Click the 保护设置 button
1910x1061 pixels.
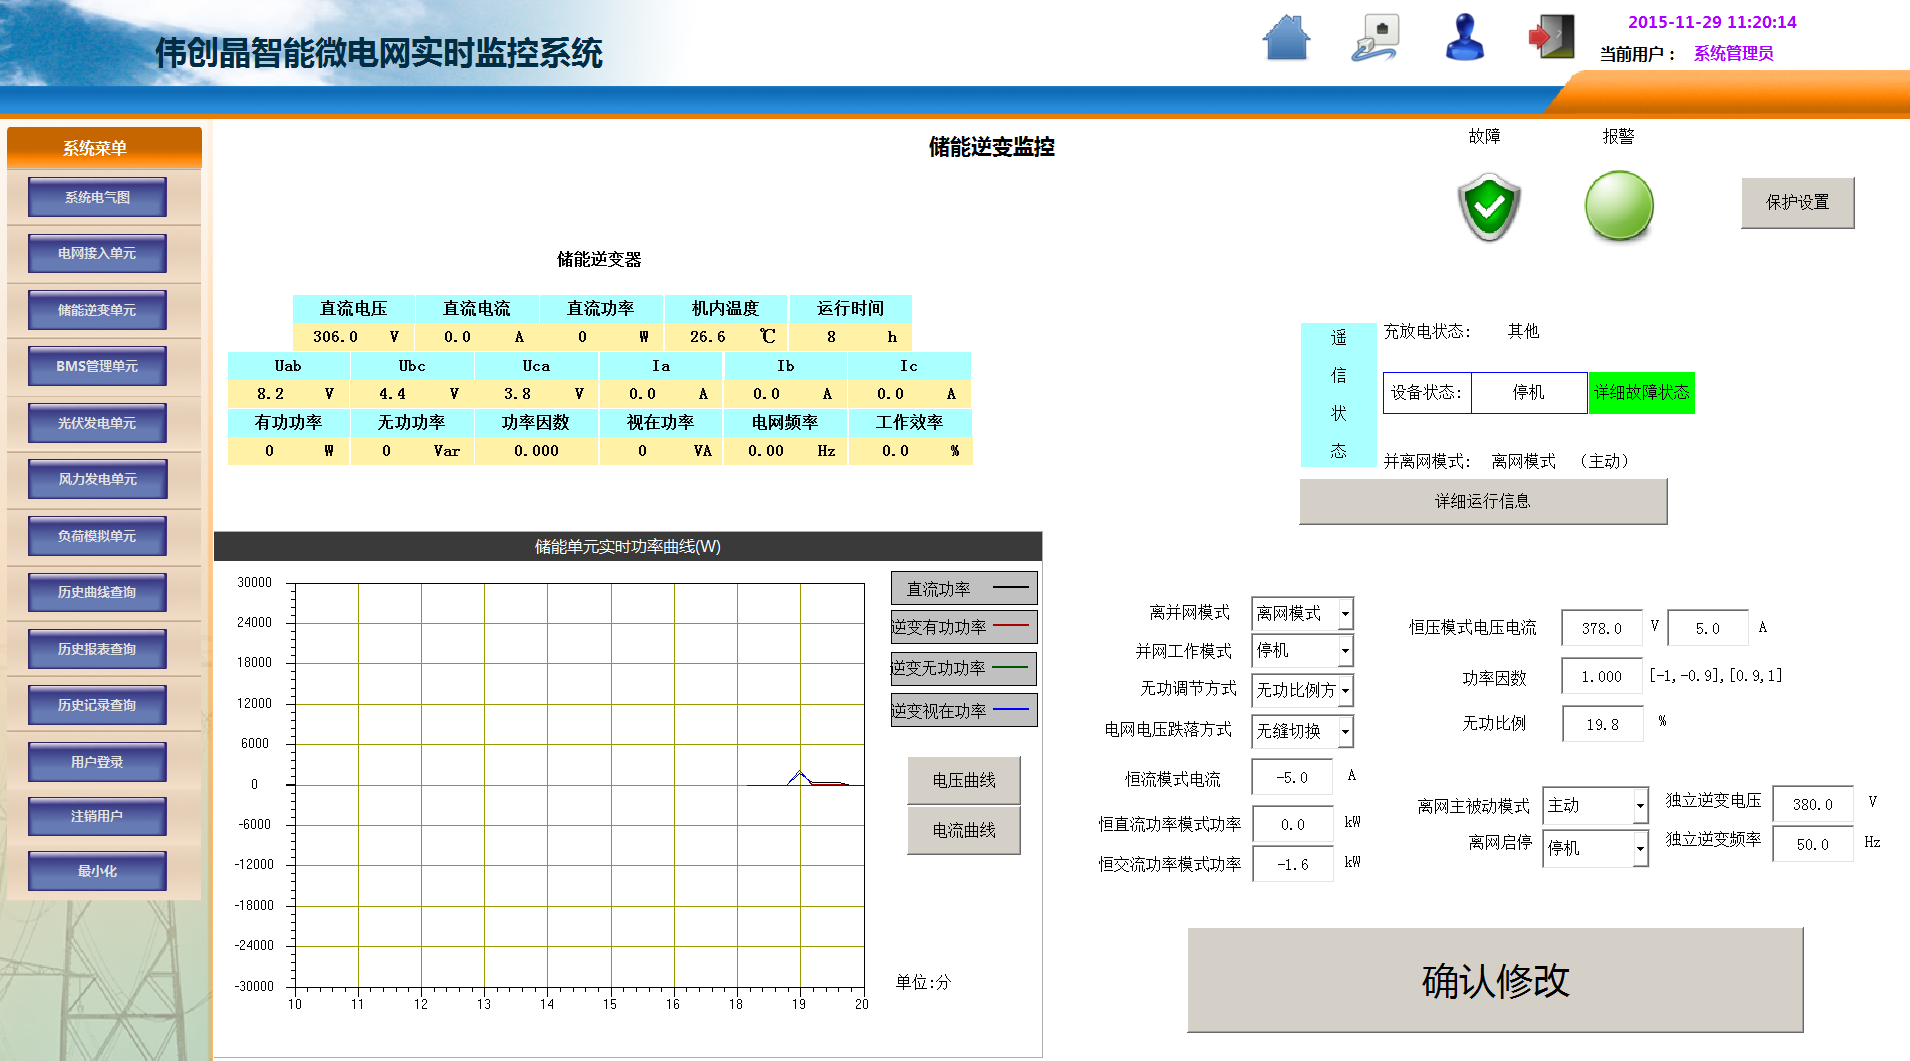tap(1797, 202)
